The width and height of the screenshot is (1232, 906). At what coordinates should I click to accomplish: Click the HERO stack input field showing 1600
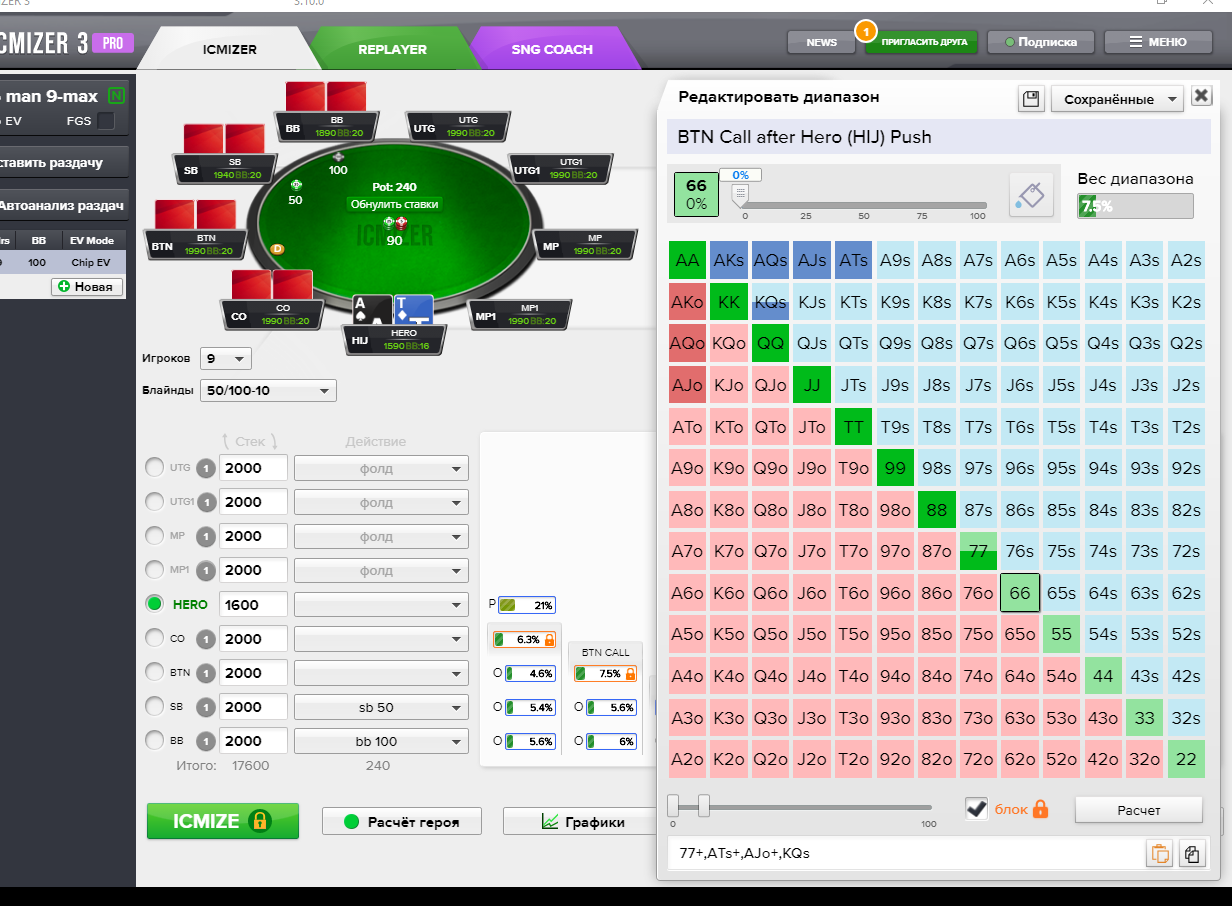pyautogui.click(x=253, y=604)
